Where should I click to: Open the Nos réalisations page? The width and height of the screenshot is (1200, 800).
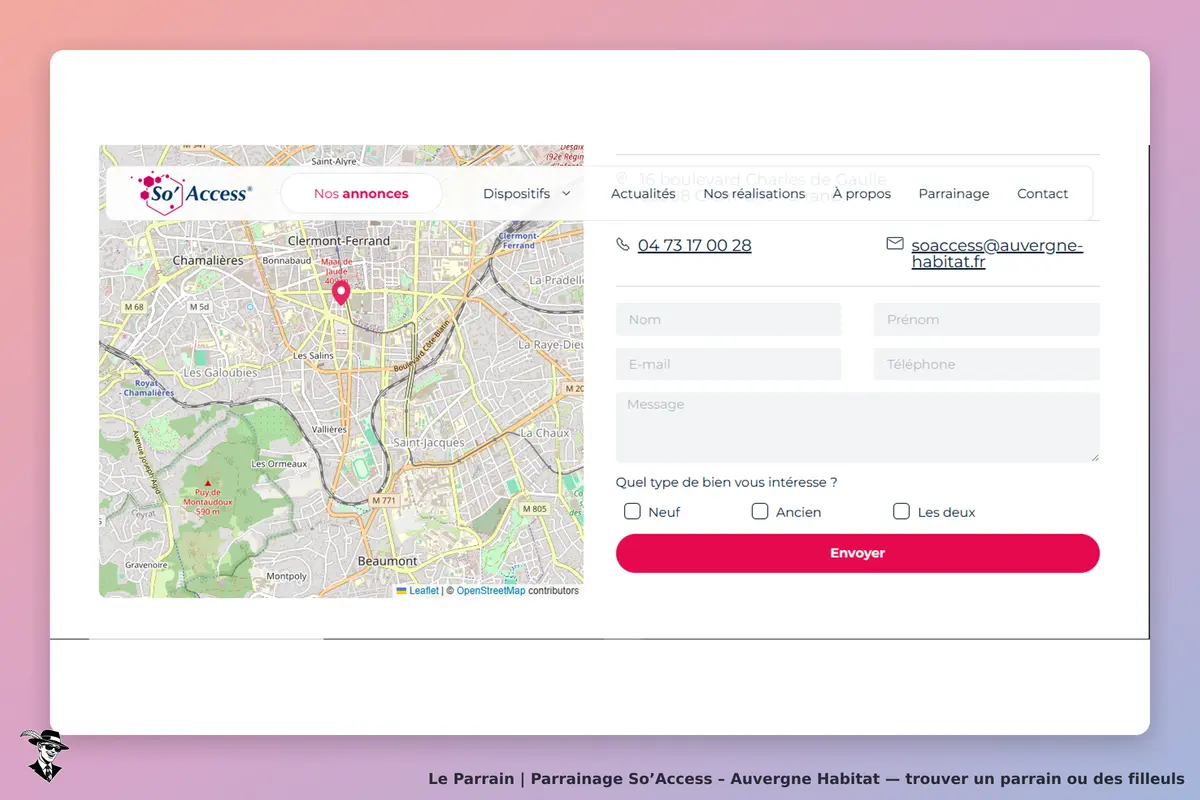754,194
